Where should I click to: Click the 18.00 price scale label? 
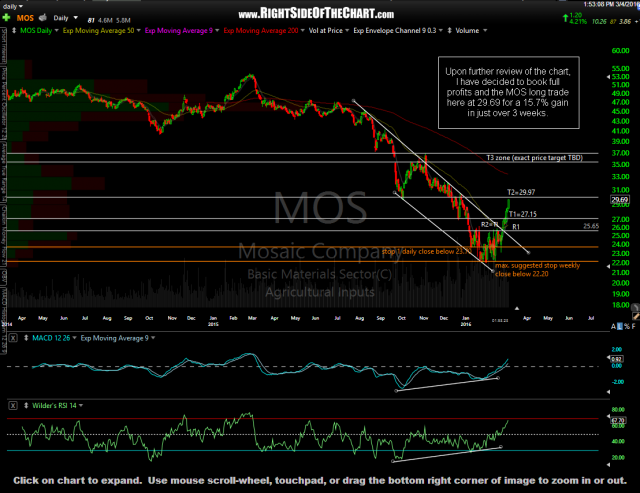[x=620, y=305]
